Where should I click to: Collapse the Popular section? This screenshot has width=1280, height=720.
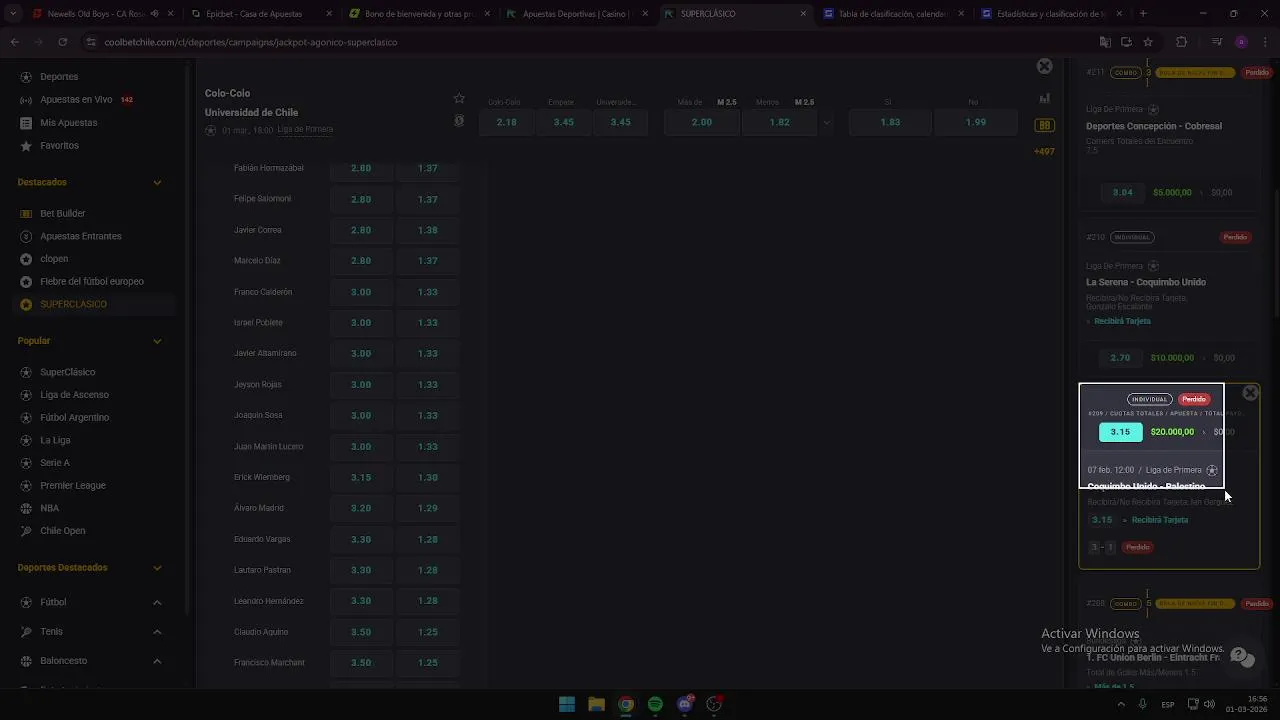[157, 341]
